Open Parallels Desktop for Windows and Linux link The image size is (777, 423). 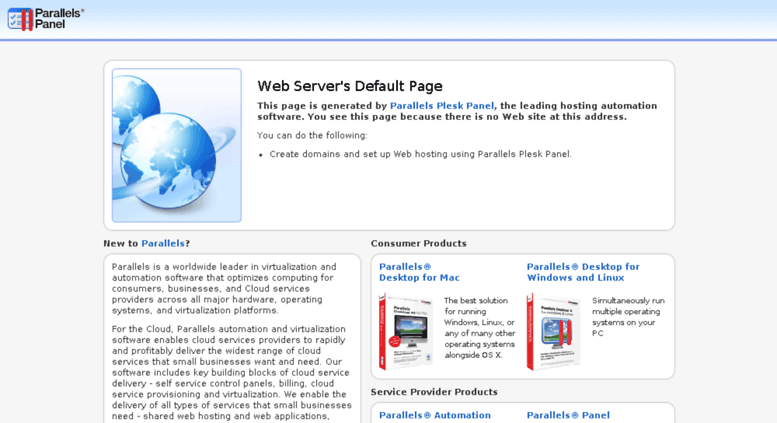pos(583,272)
